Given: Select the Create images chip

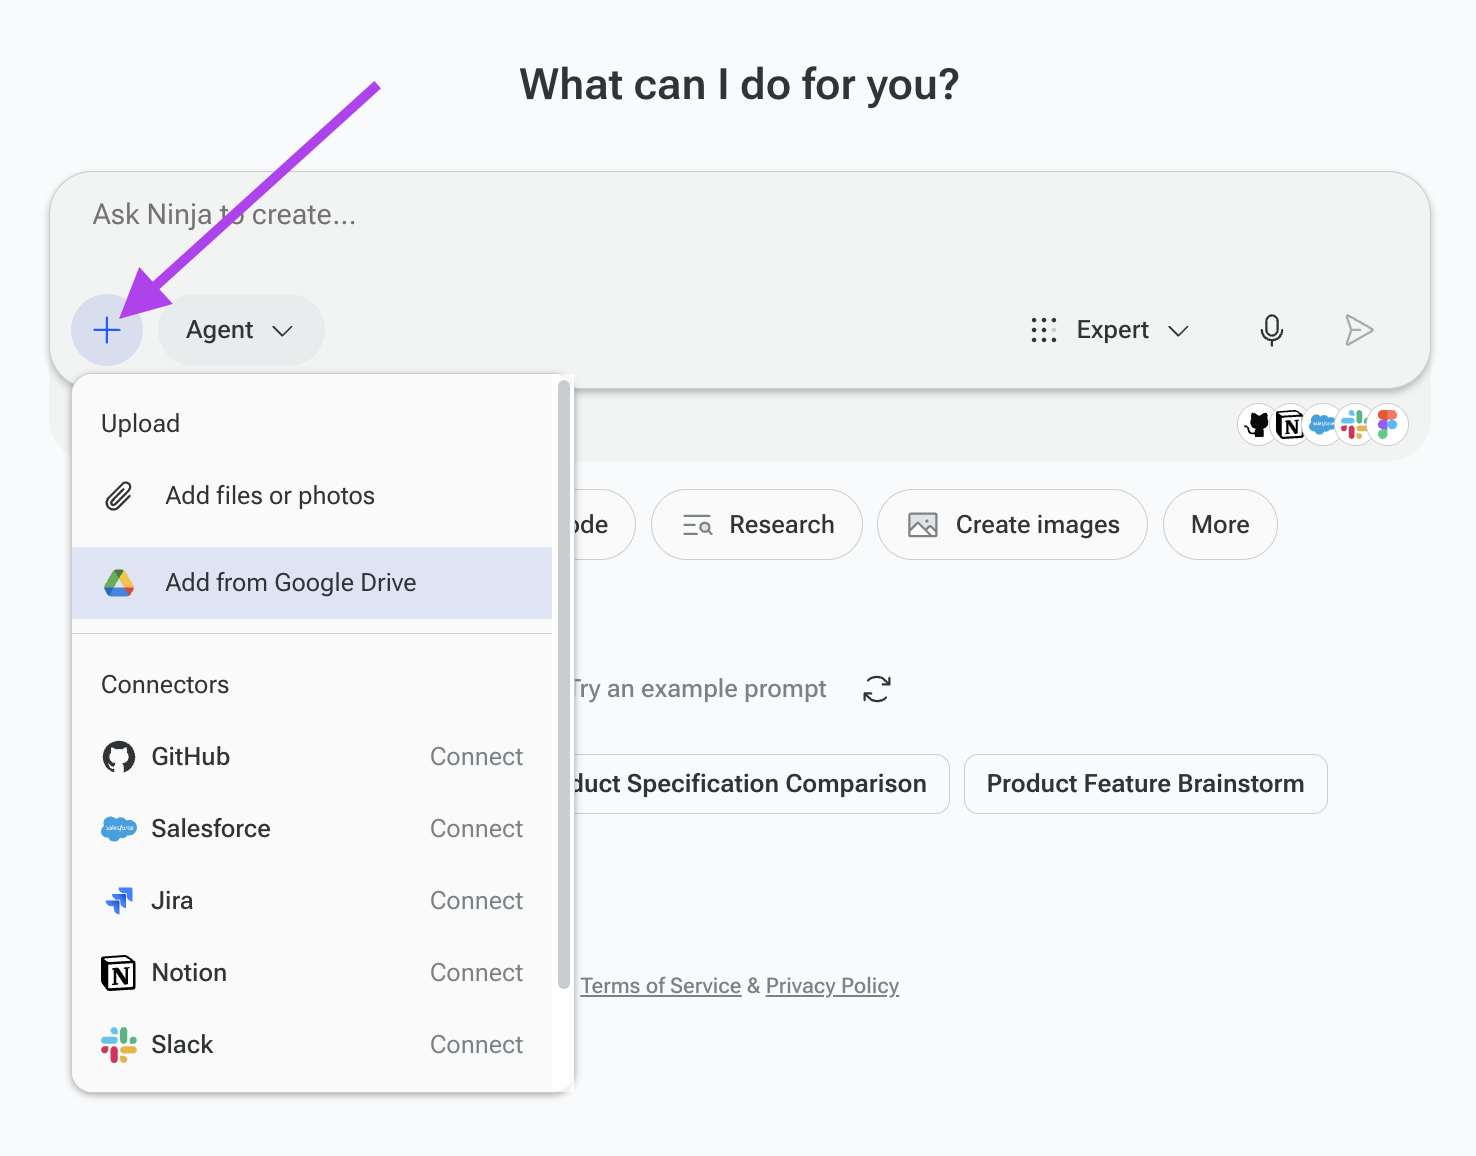Looking at the screenshot, I should tap(1012, 525).
